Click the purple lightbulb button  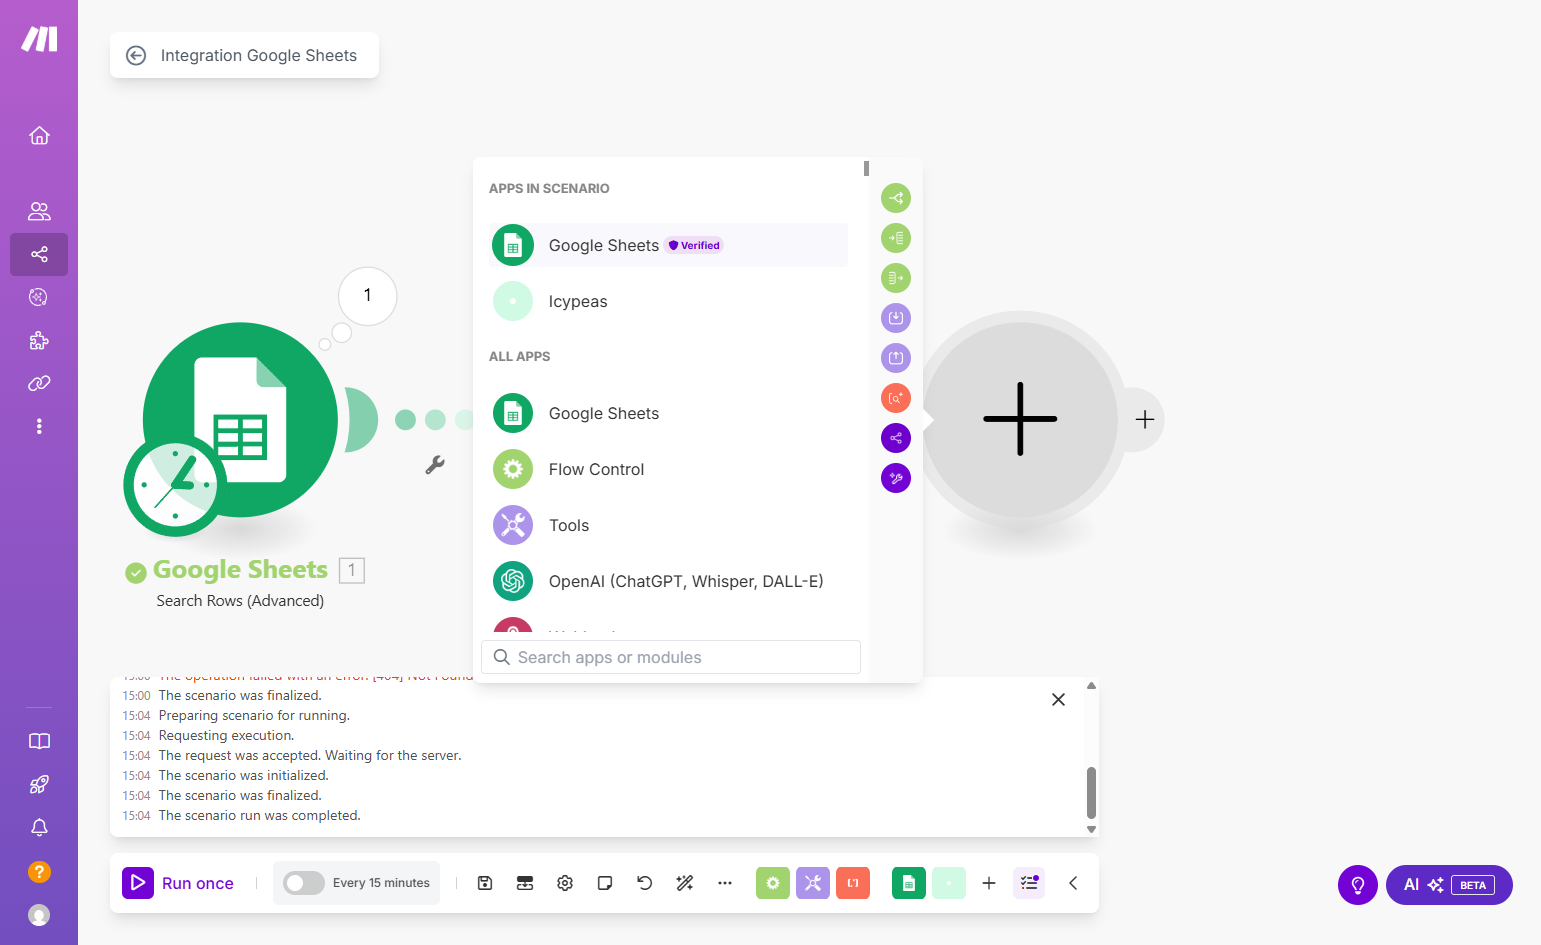[1358, 885]
